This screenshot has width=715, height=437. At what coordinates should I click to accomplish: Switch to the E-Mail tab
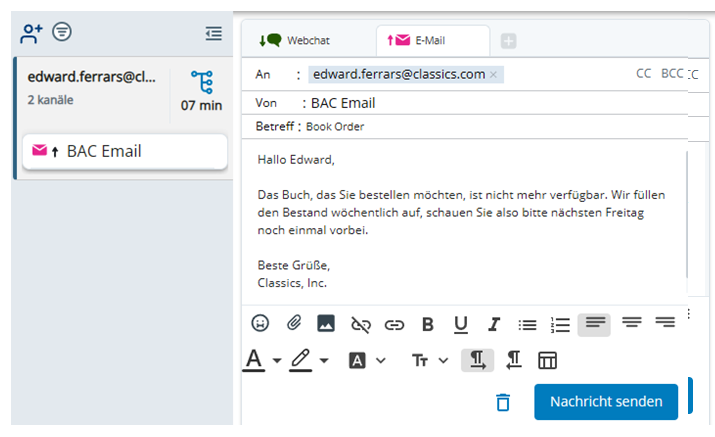pos(433,41)
